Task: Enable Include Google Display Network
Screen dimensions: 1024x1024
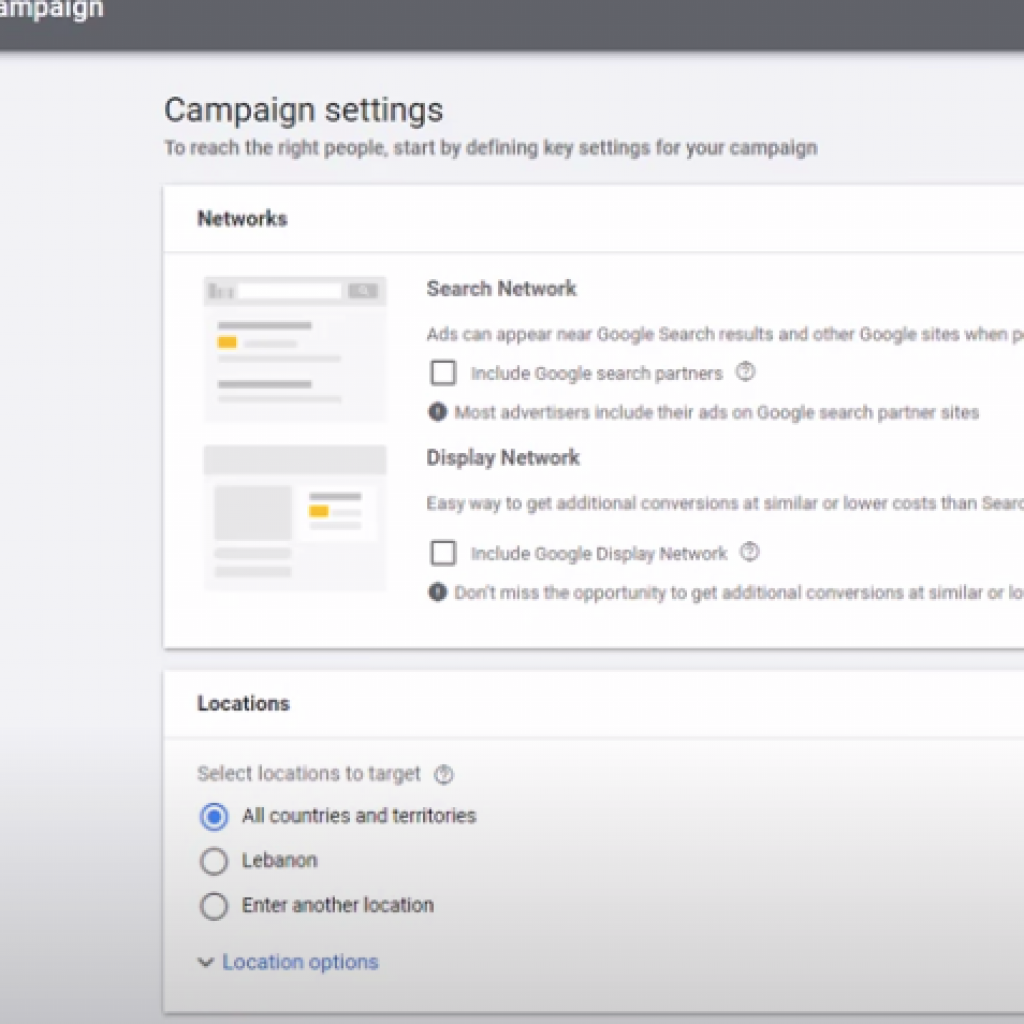Action: (x=442, y=552)
